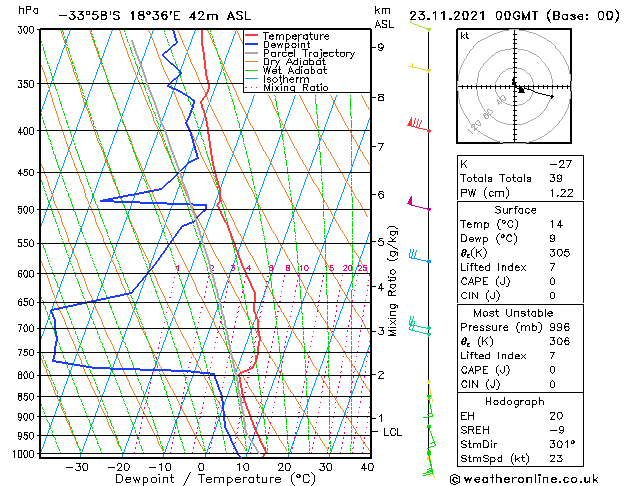The image size is (629, 486).
Task: Click the '850' pressure level label
Action: pyautogui.click(x=27, y=397)
